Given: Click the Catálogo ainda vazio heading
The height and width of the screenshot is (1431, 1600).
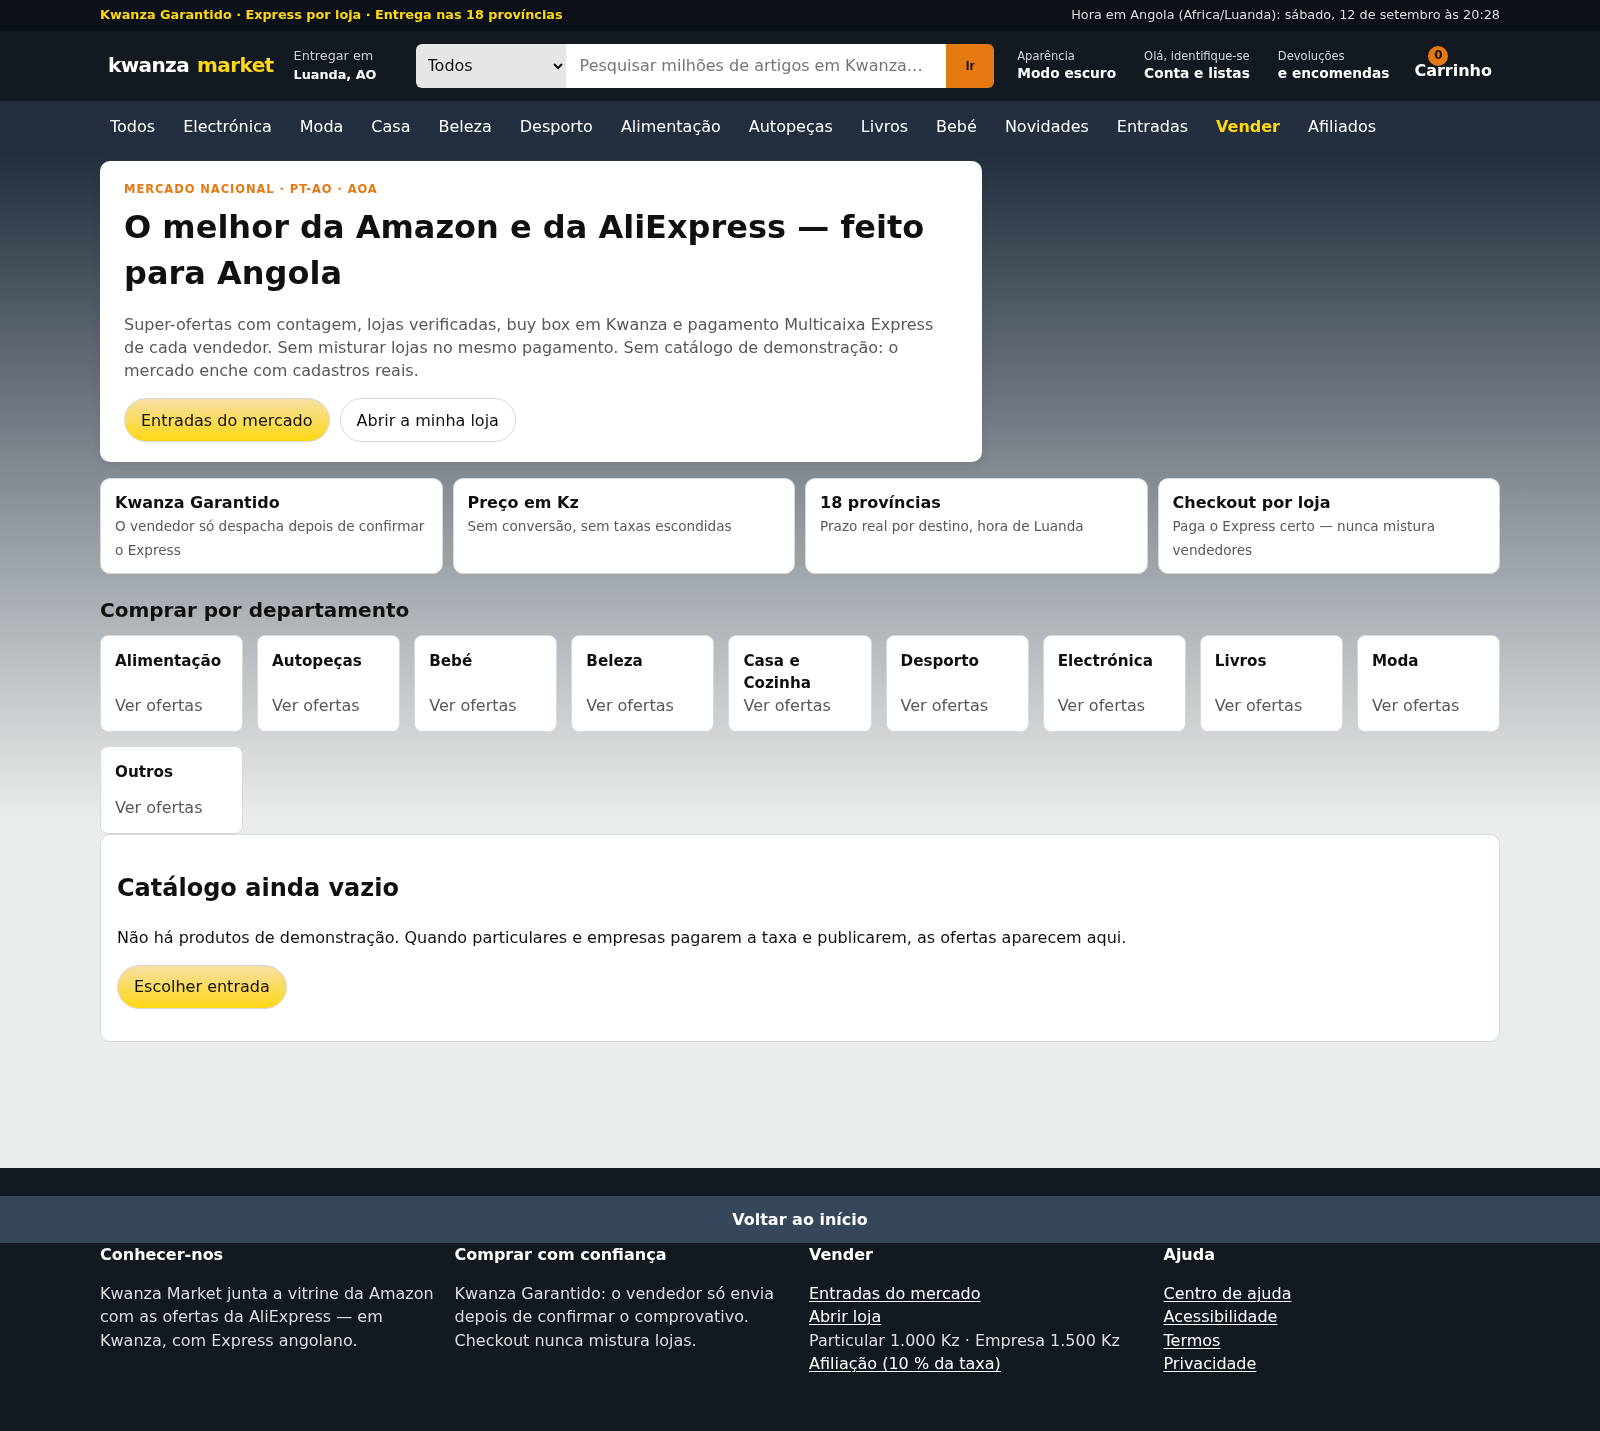Looking at the screenshot, I should point(258,887).
